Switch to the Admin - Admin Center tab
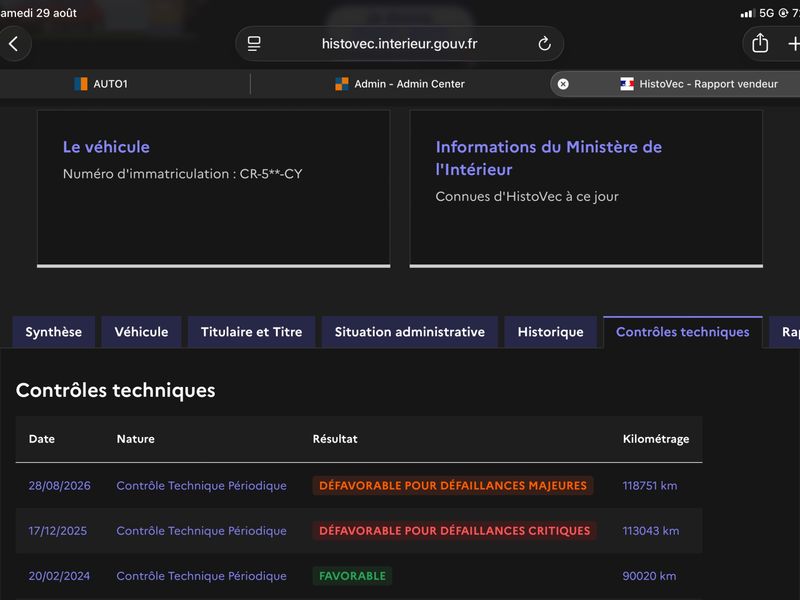The width and height of the screenshot is (800, 600). pyautogui.click(x=399, y=84)
